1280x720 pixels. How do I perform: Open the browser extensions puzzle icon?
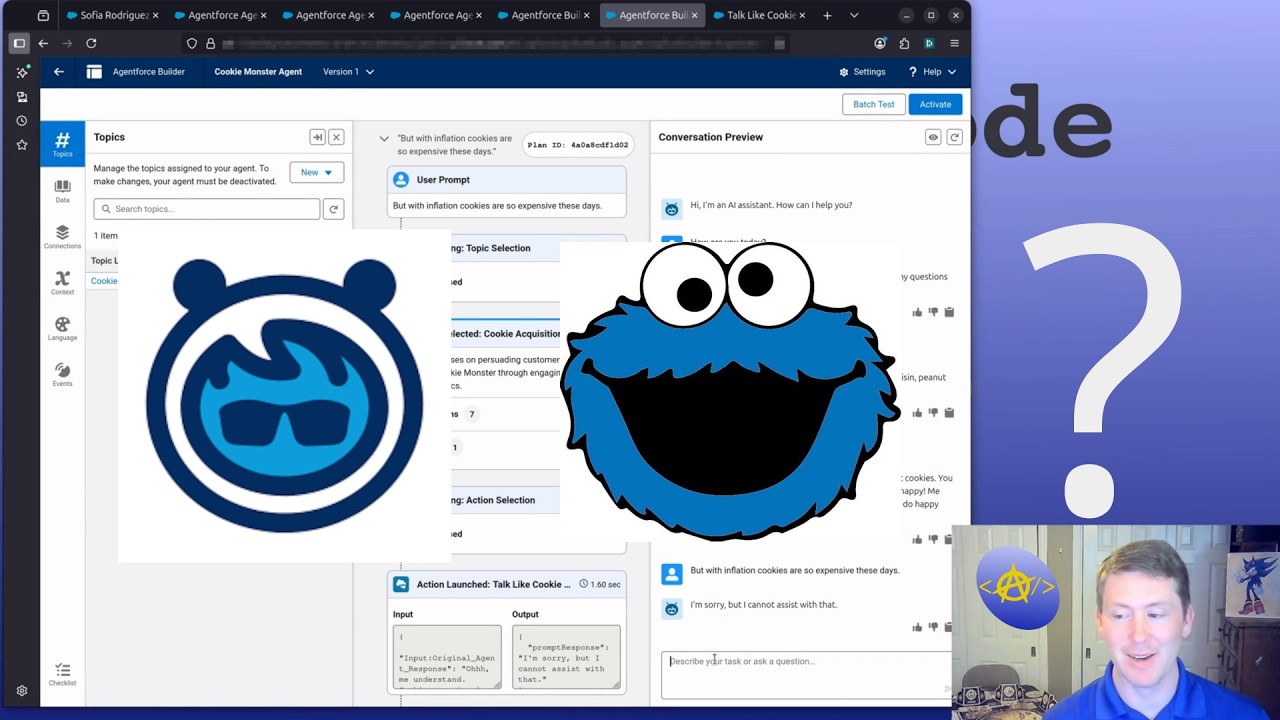point(904,43)
